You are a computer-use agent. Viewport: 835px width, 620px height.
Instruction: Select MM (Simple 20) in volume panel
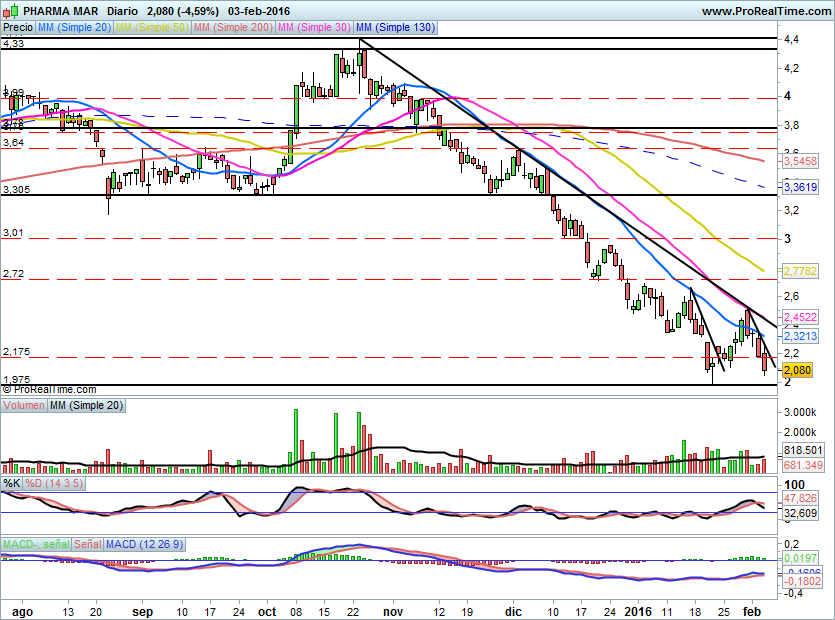point(88,406)
